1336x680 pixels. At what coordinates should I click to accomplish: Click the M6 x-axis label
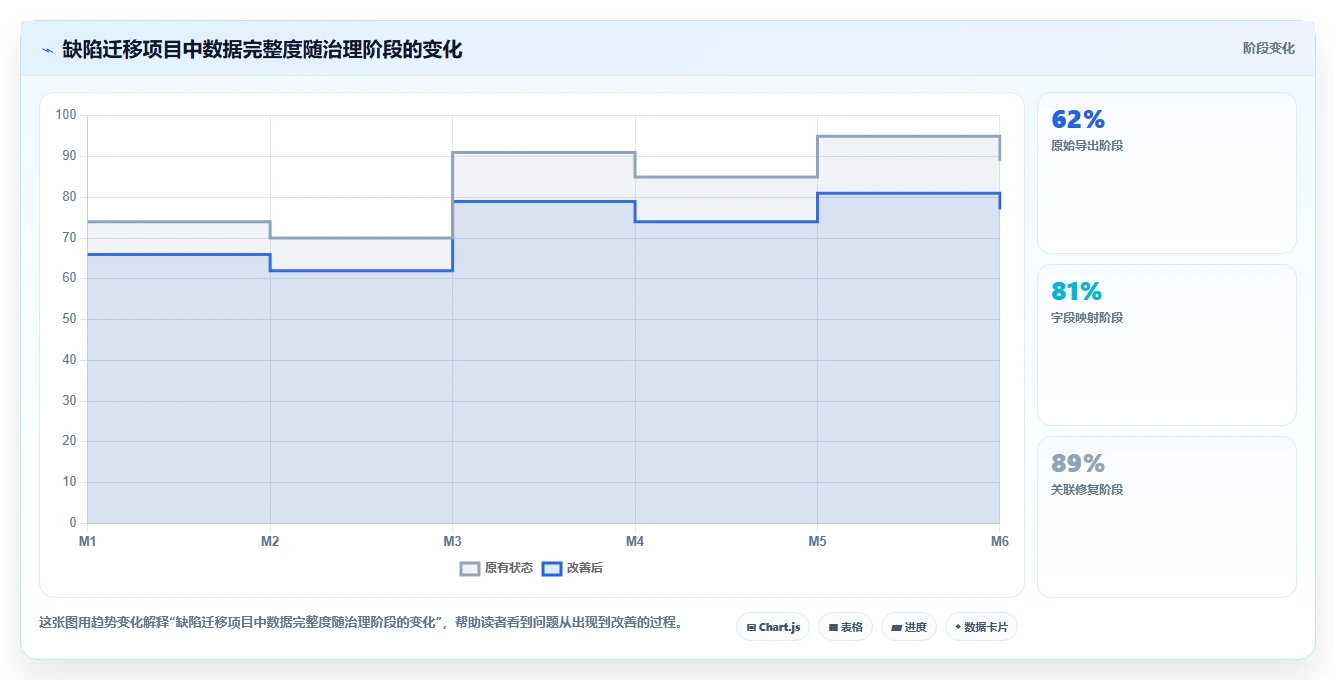point(1000,541)
